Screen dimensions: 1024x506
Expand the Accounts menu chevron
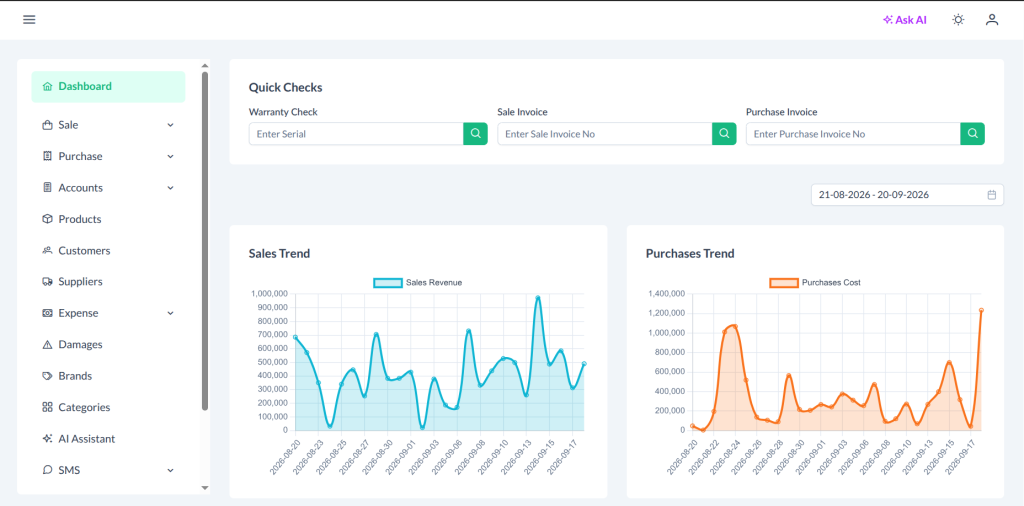point(170,187)
